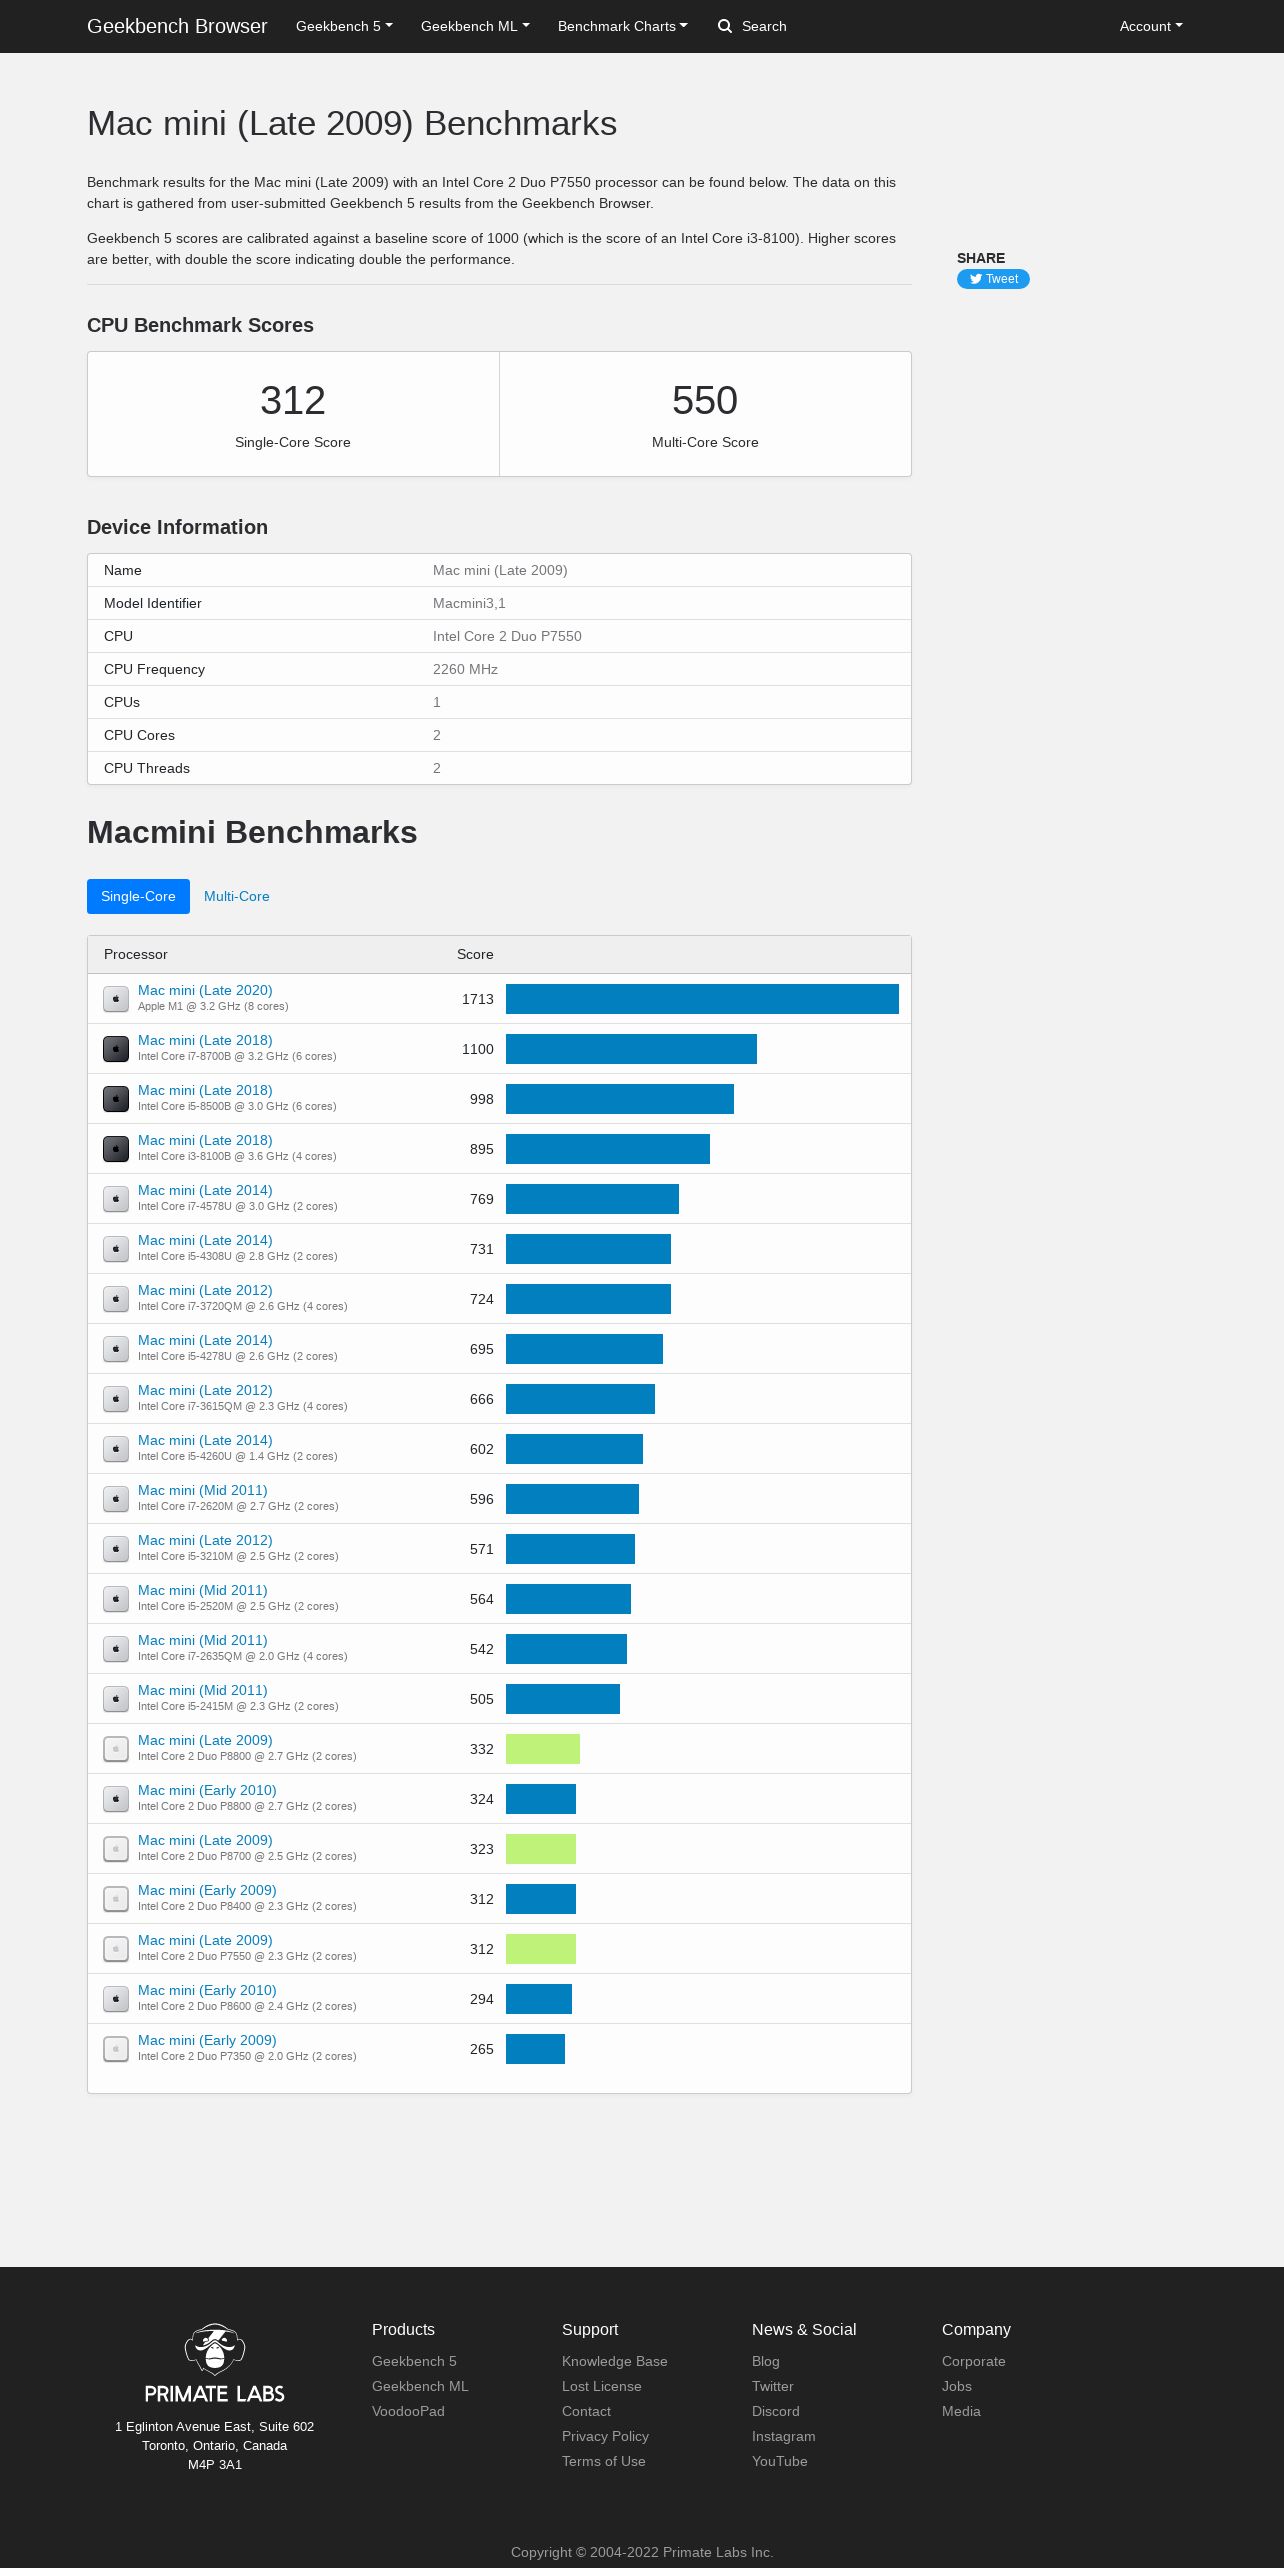Click the Mac mini icon for i7-4578U row
The image size is (1284, 2568).
116,1199
